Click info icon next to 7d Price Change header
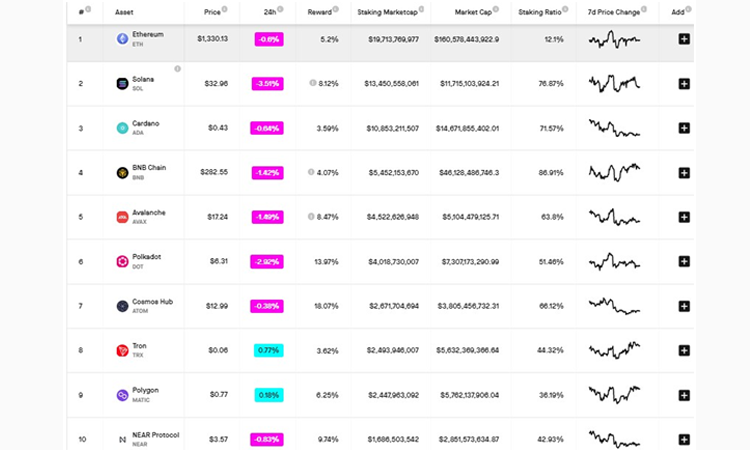The height and width of the screenshot is (450, 750). tap(644, 9)
